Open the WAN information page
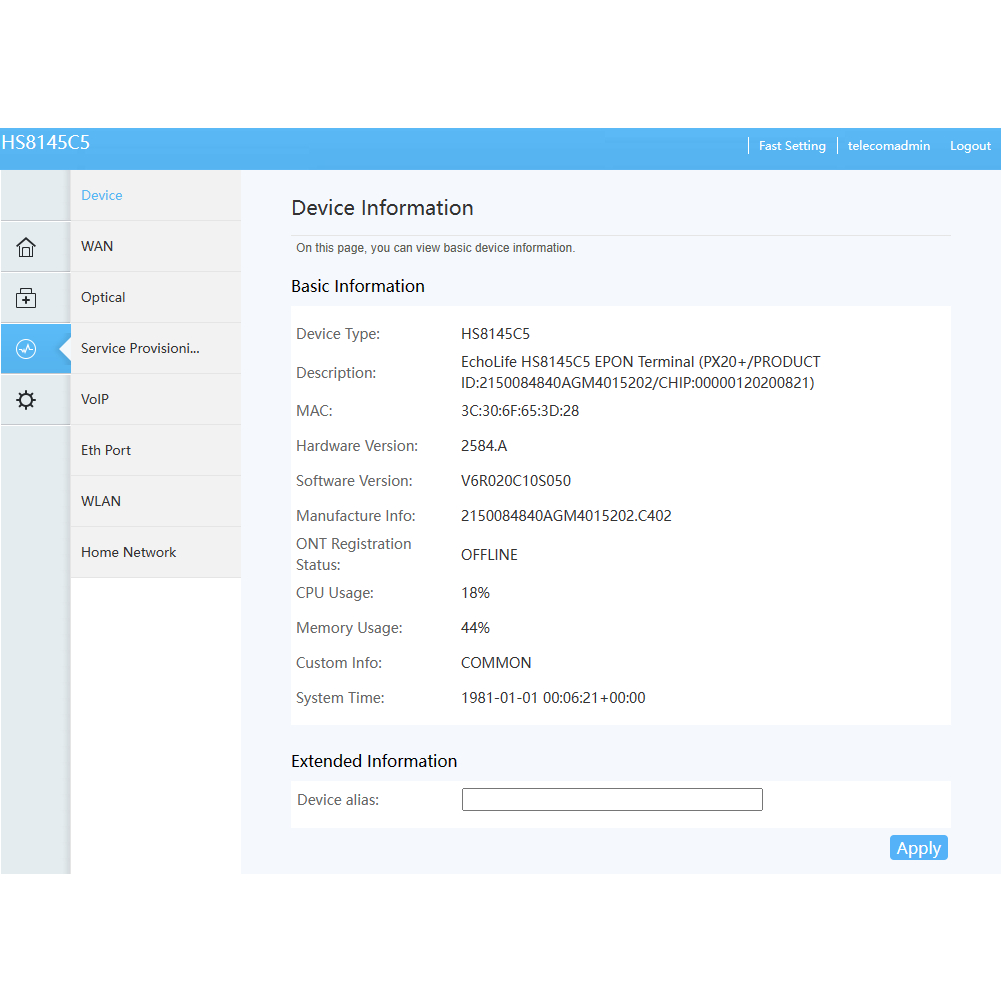This screenshot has width=1001, height=1001. (x=97, y=247)
